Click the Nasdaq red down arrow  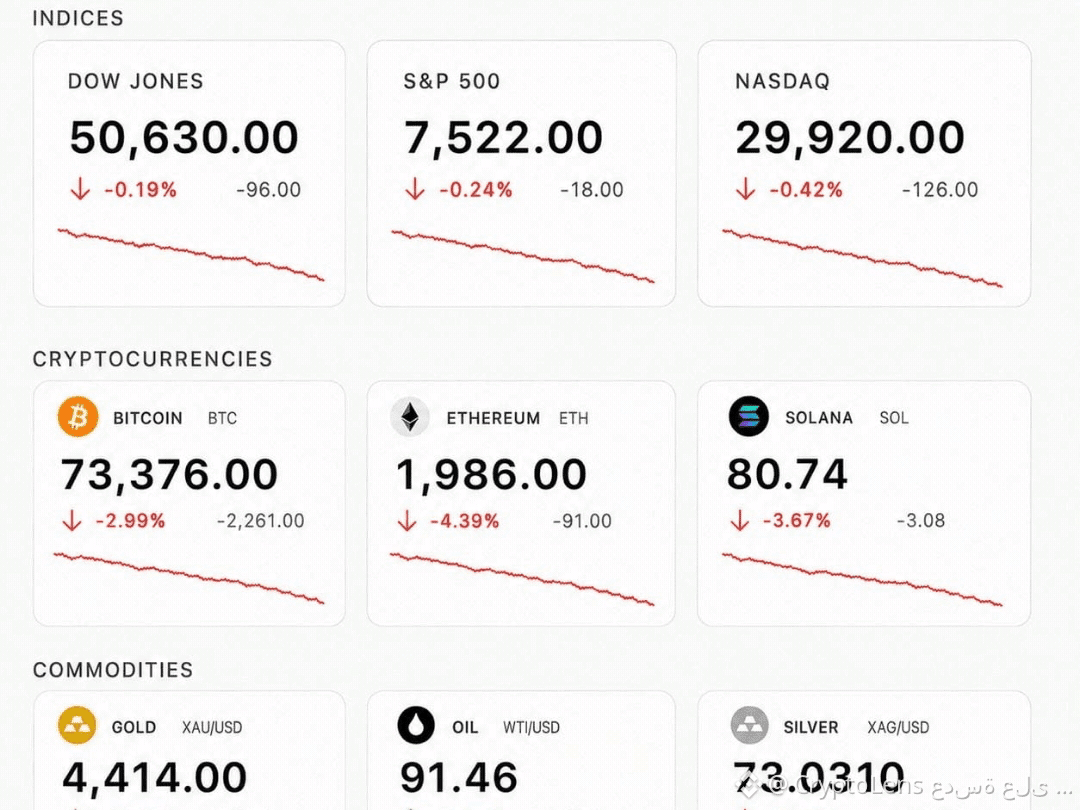(x=745, y=189)
